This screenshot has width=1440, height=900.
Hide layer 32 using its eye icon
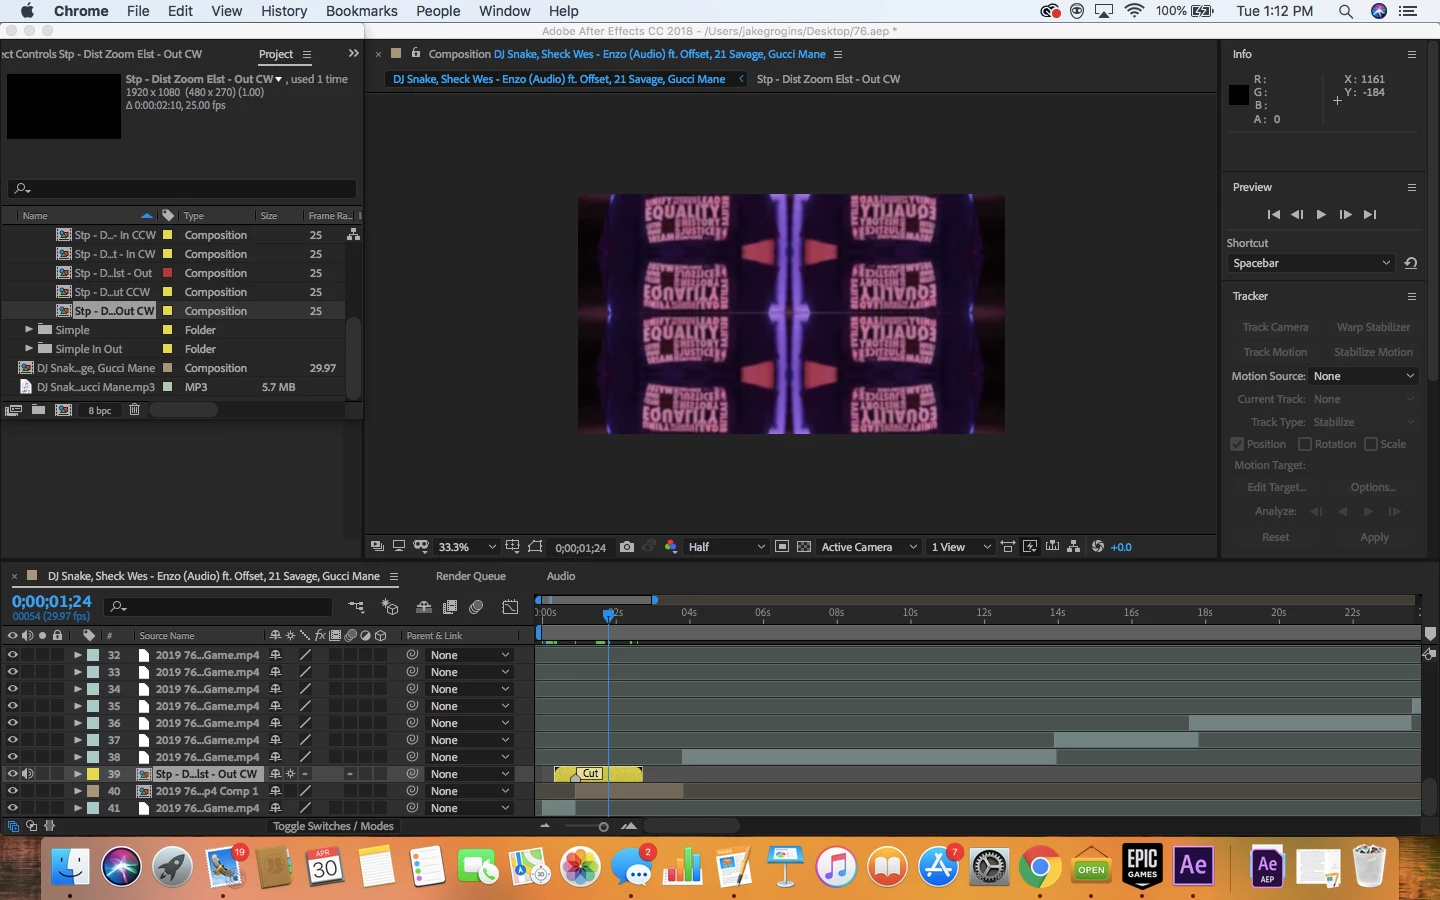point(12,655)
